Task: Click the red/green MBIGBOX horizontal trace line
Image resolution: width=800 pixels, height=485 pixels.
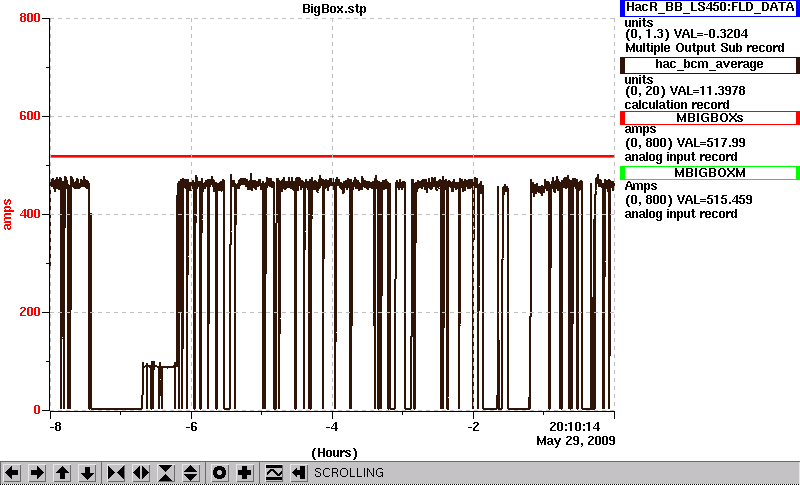Action: 332,156
